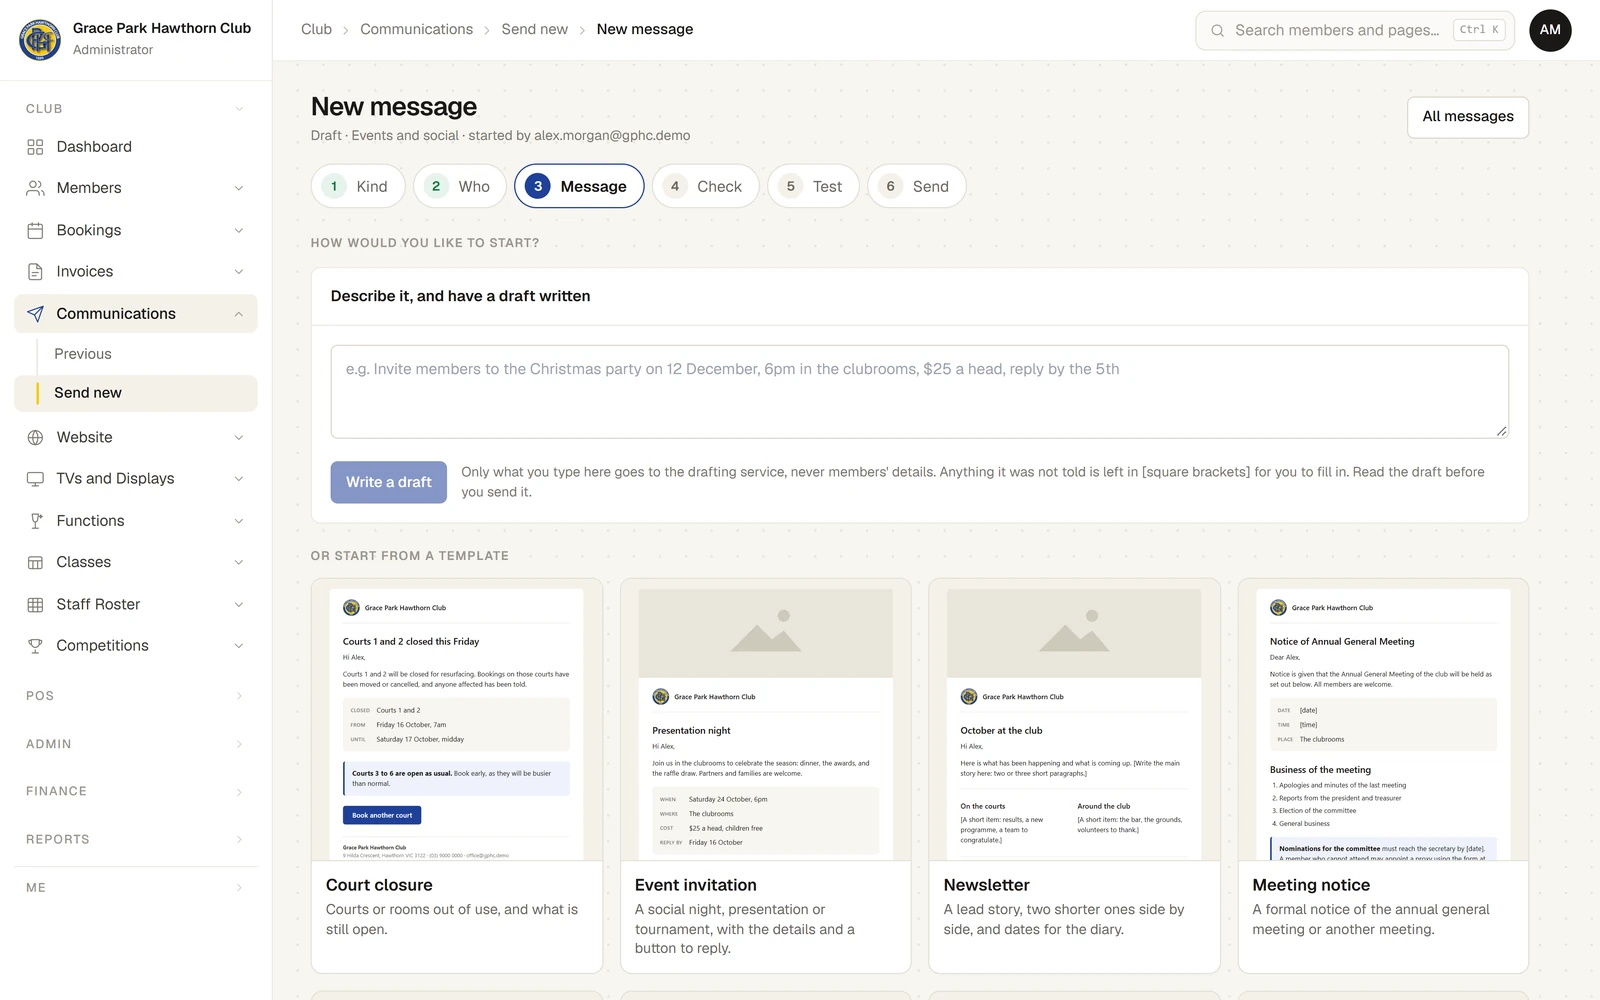Expand the POS sidebar section

click(x=136, y=696)
